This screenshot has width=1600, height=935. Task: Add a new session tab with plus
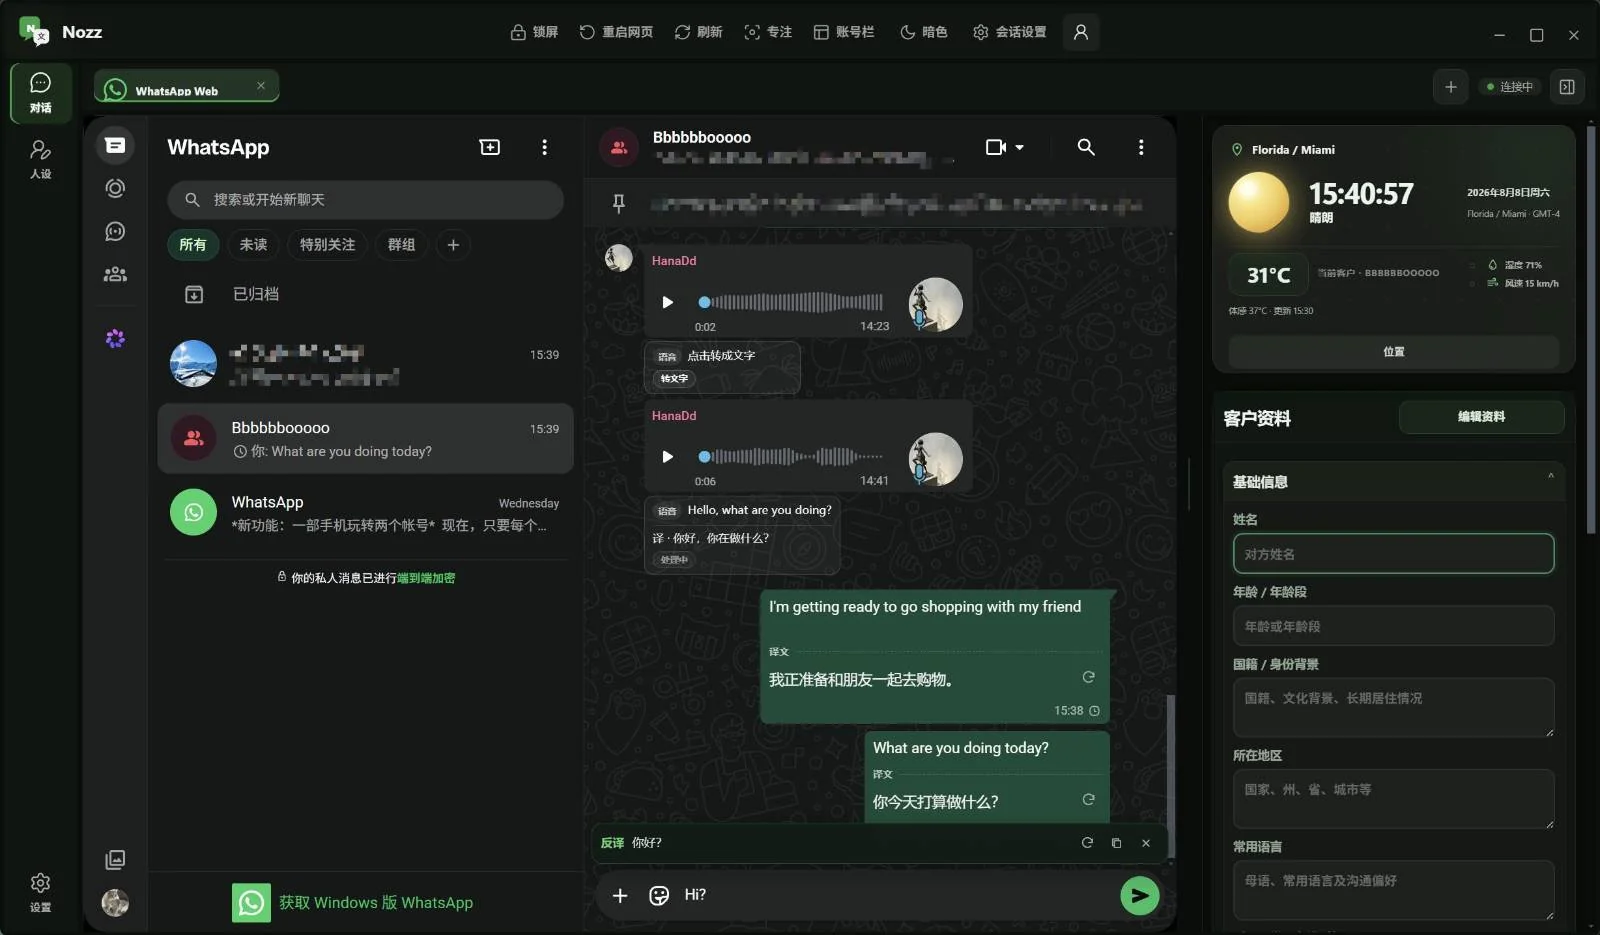point(1451,87)
